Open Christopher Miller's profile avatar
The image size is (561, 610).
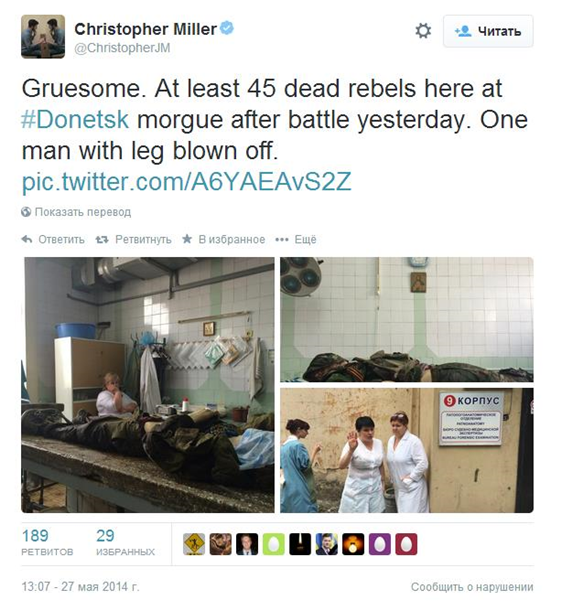click(43, 37)
